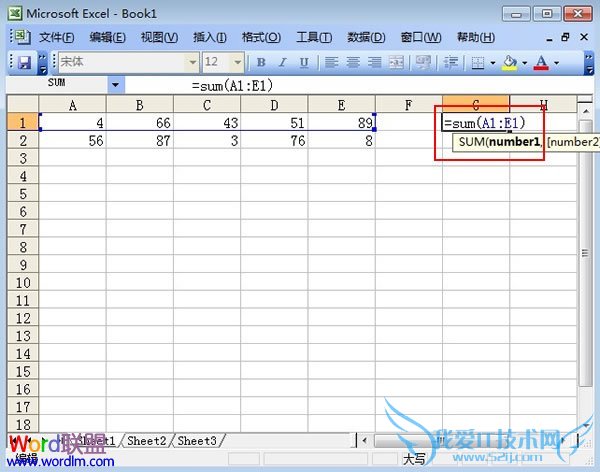
Task: Click the fill color bucket
Action: pyautogui.click(x=510, y=62)
